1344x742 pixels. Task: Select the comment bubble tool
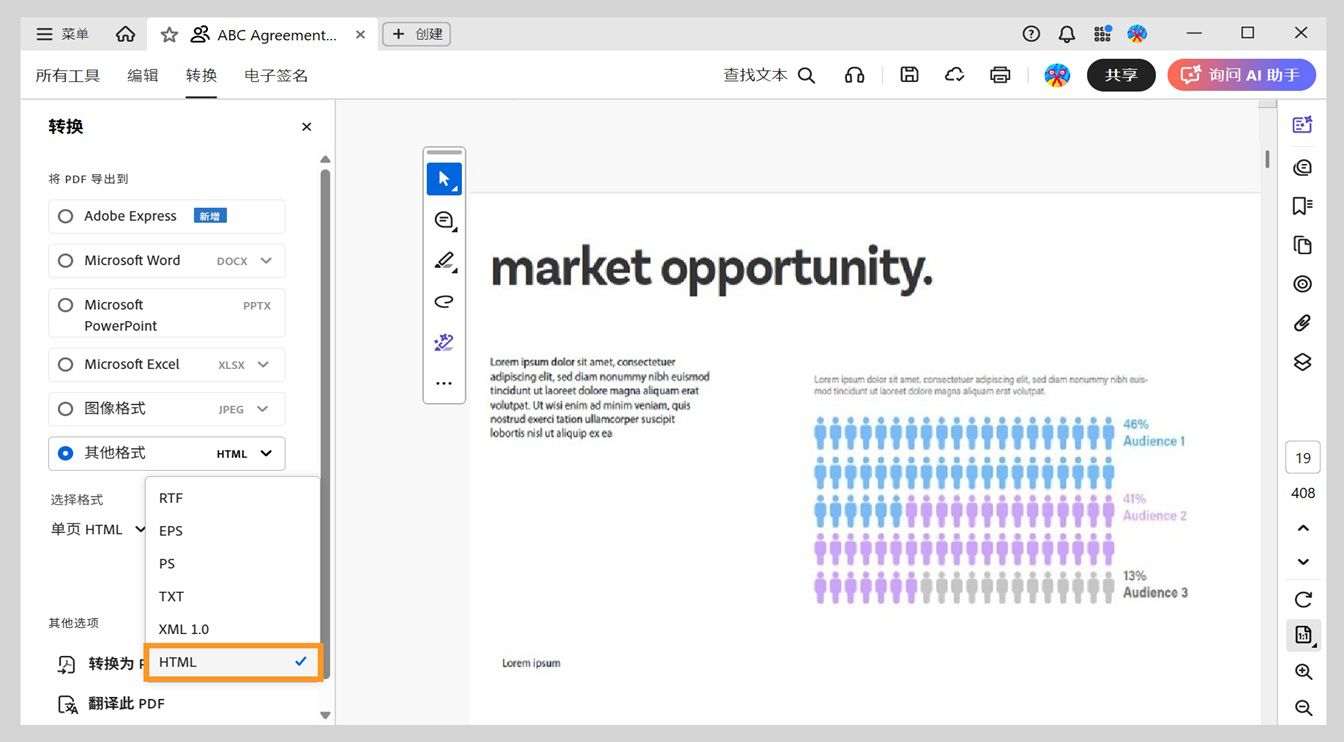pyautogui.click(x=444, y=220)
